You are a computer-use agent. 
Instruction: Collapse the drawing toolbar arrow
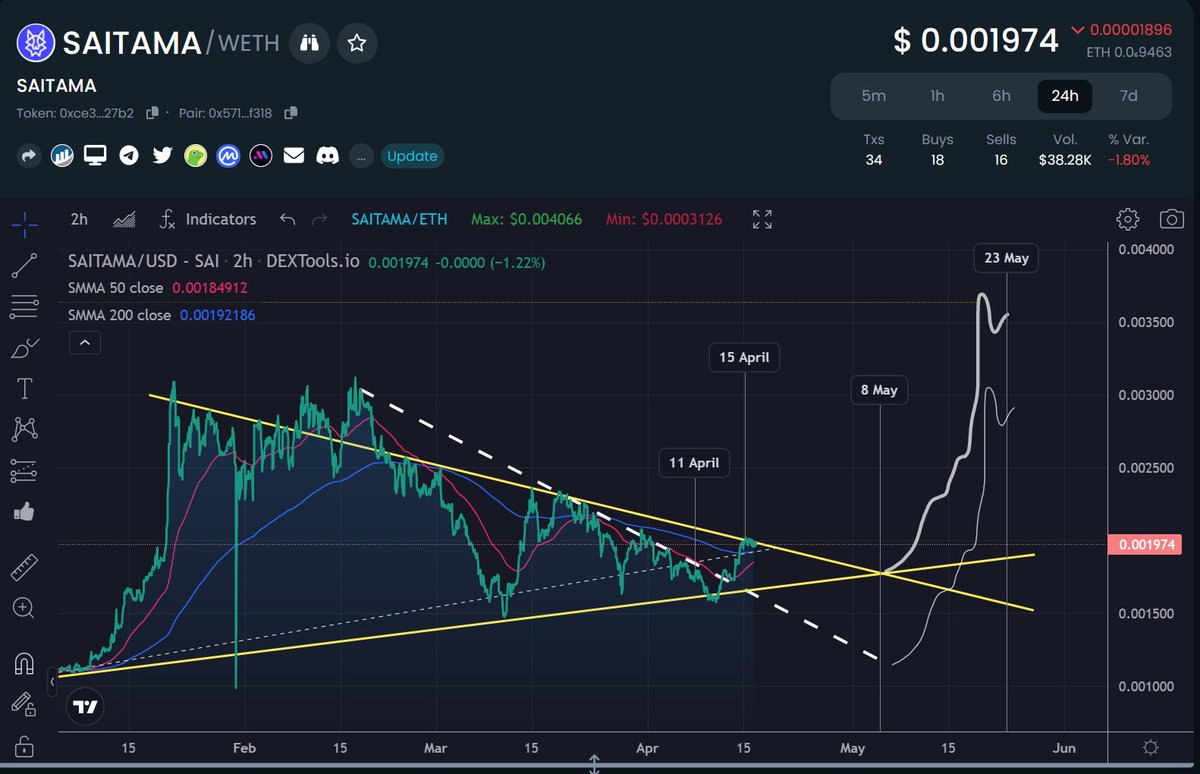click(52, 683)
